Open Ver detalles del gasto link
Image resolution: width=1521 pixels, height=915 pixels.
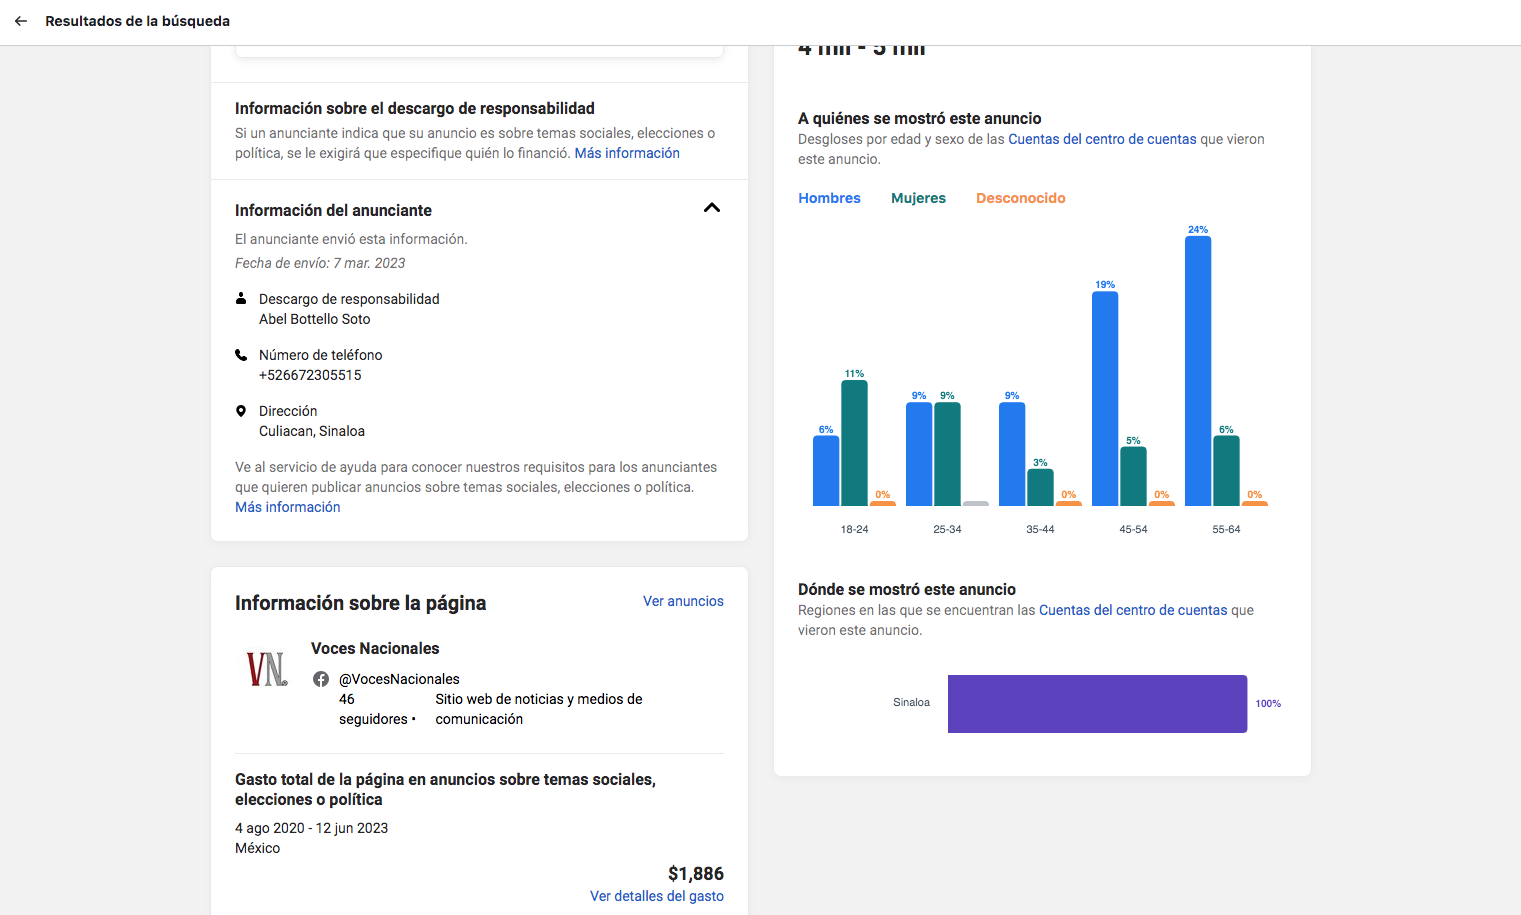click(x=656, y=896)
